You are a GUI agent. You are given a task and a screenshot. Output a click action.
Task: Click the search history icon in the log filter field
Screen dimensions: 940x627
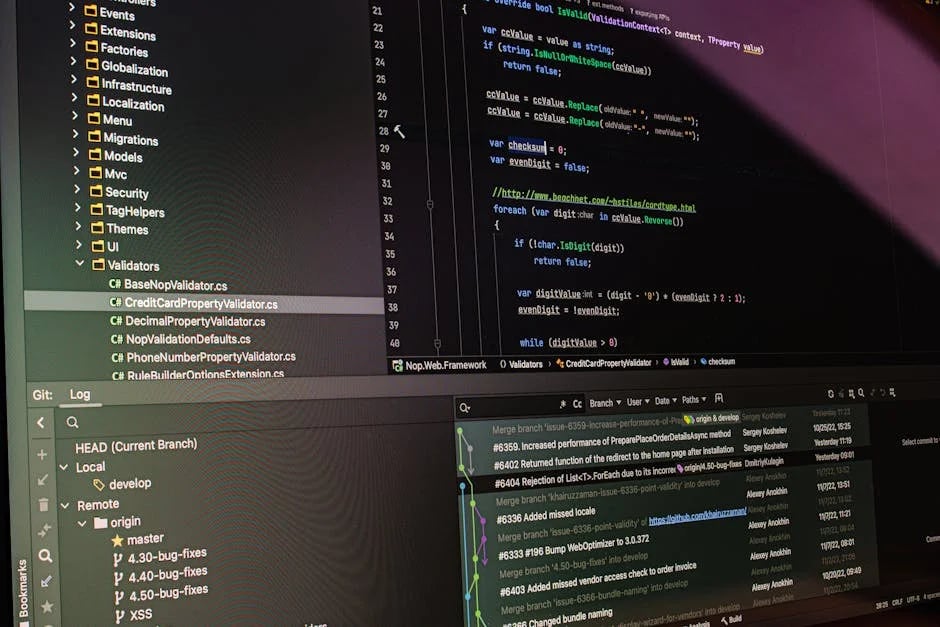(465, 408)
